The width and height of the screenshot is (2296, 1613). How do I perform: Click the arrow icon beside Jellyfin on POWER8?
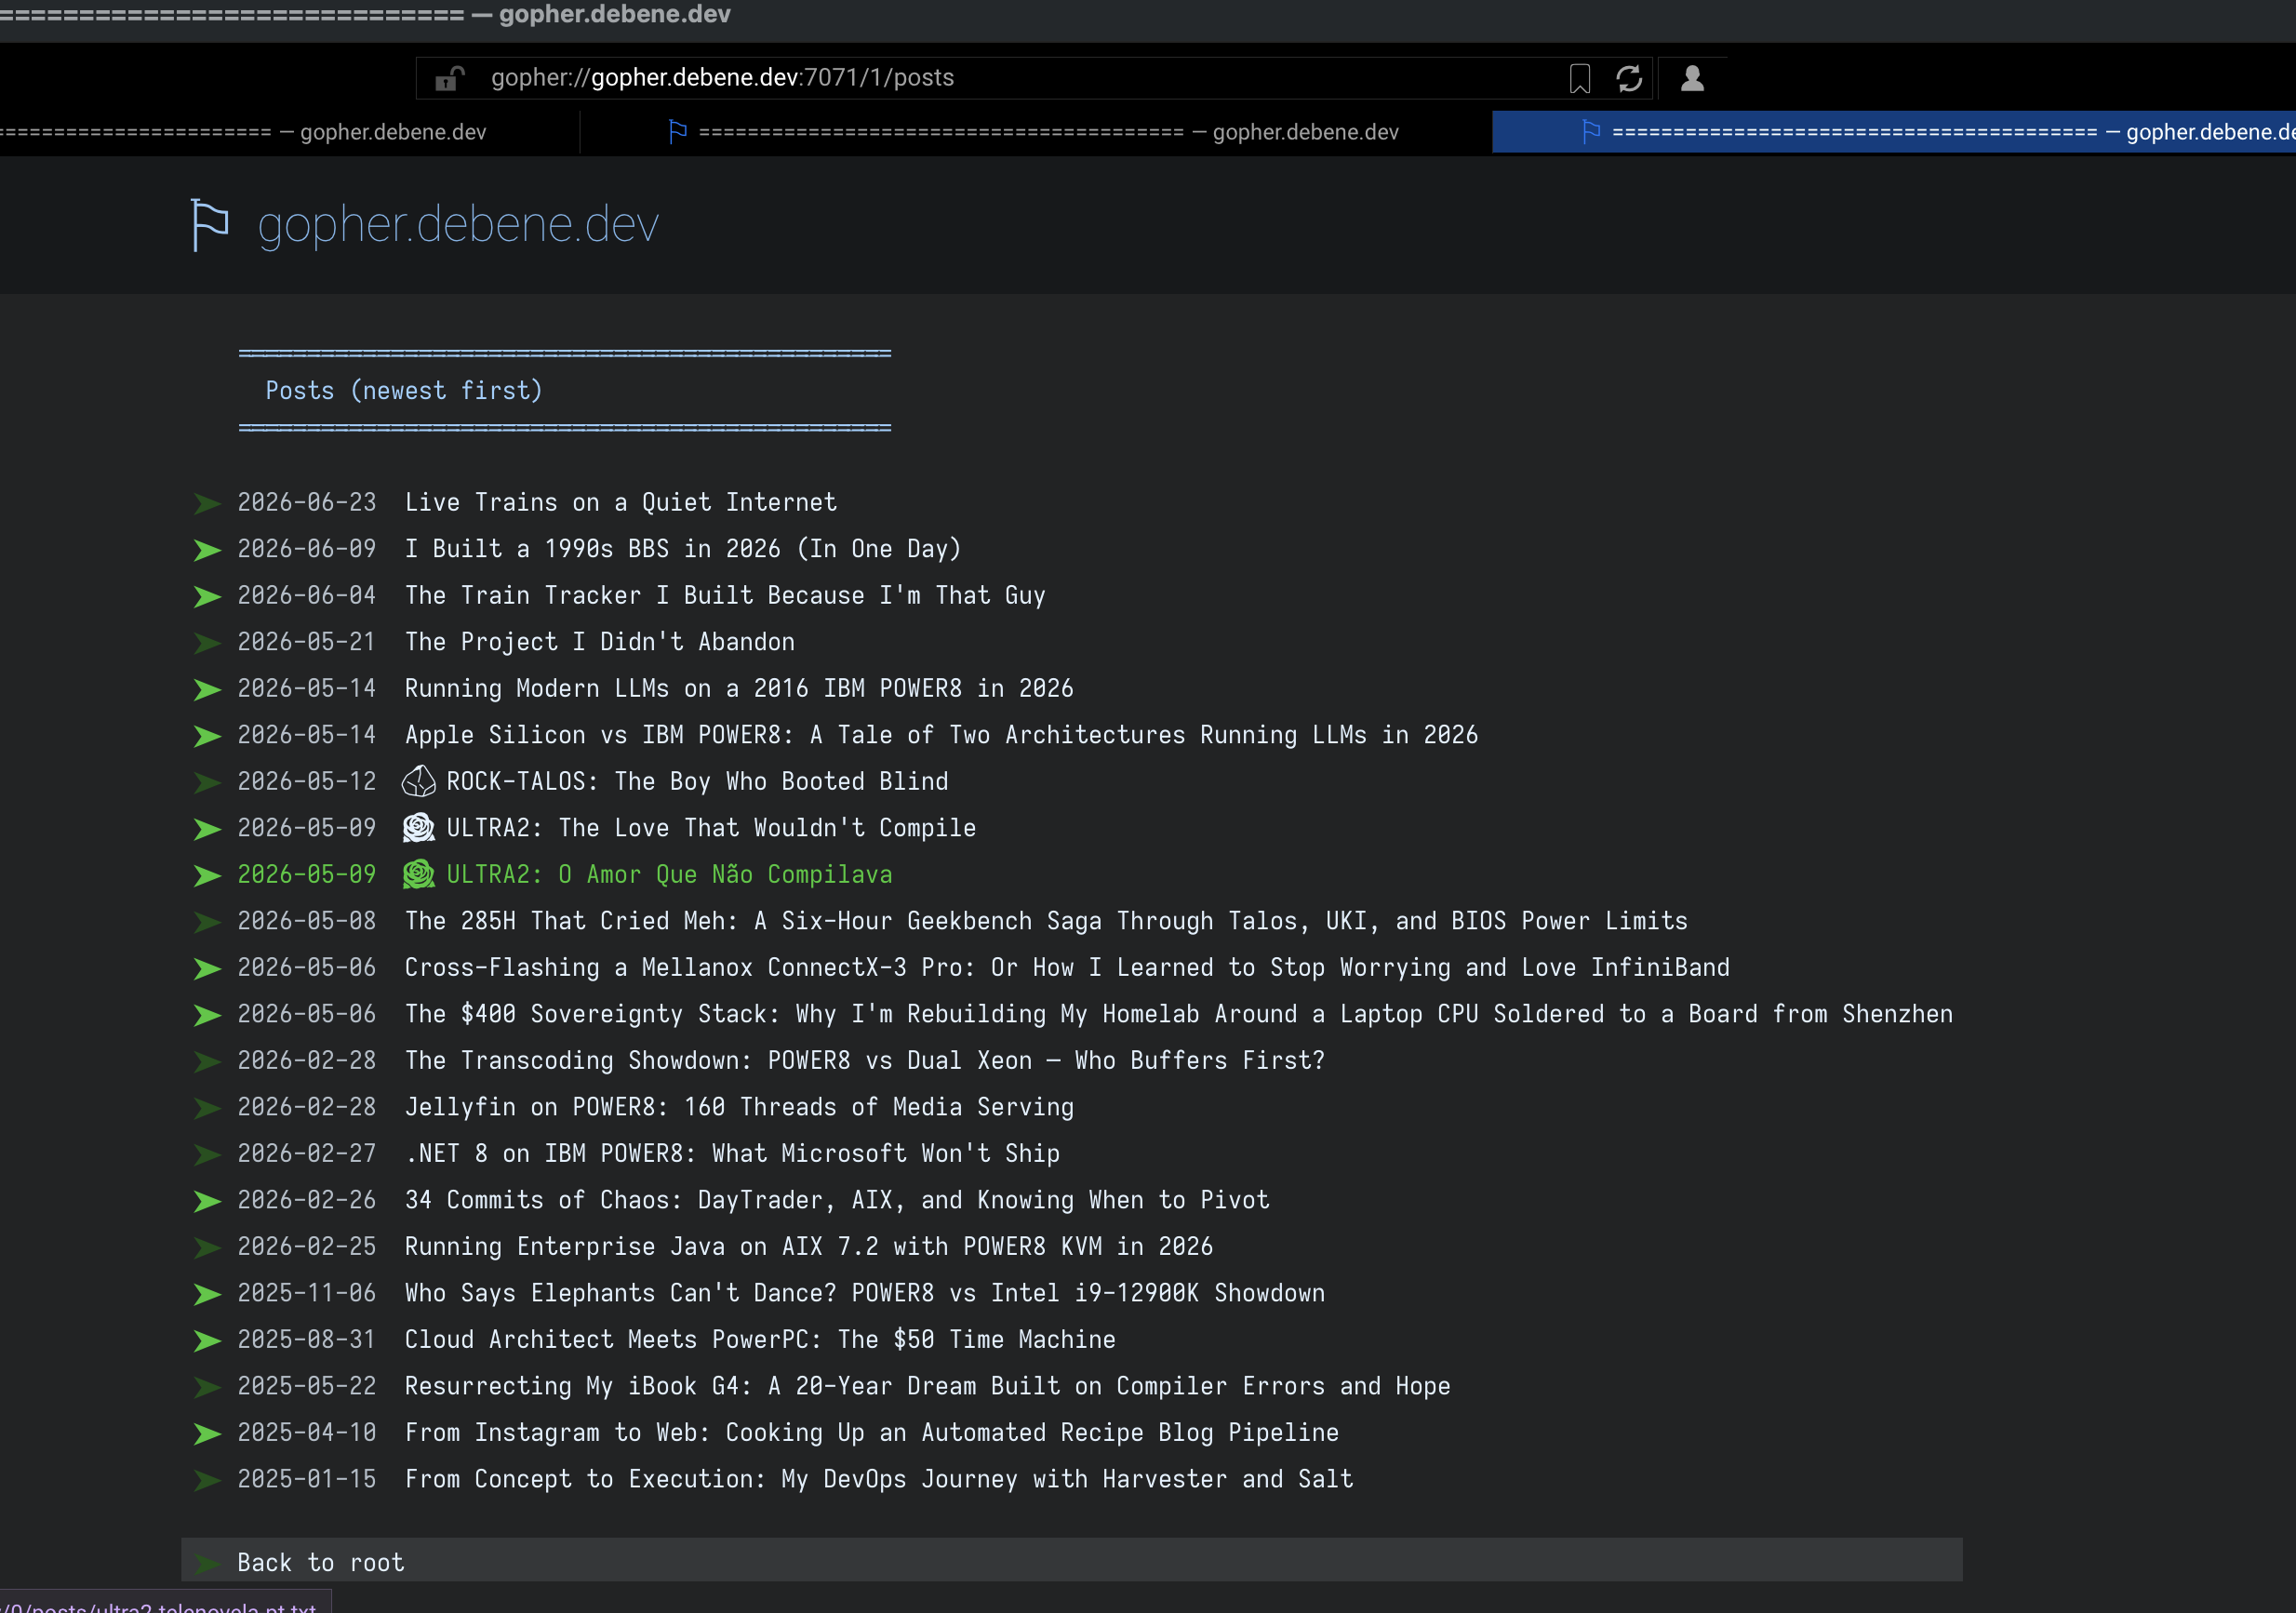[x=207, y=1108]
